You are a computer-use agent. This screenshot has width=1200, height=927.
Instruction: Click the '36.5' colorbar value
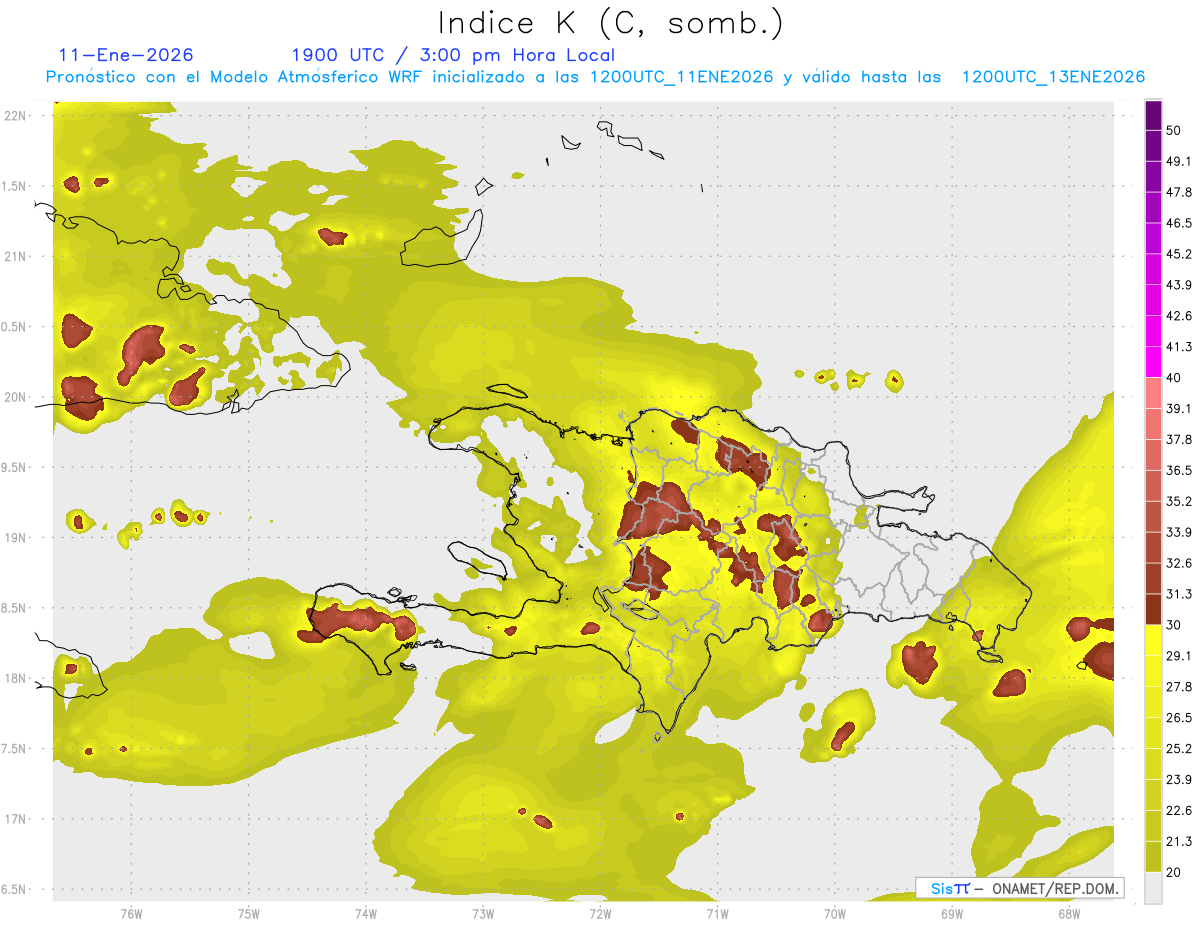pyautogui.click(x=1179, y=471)
